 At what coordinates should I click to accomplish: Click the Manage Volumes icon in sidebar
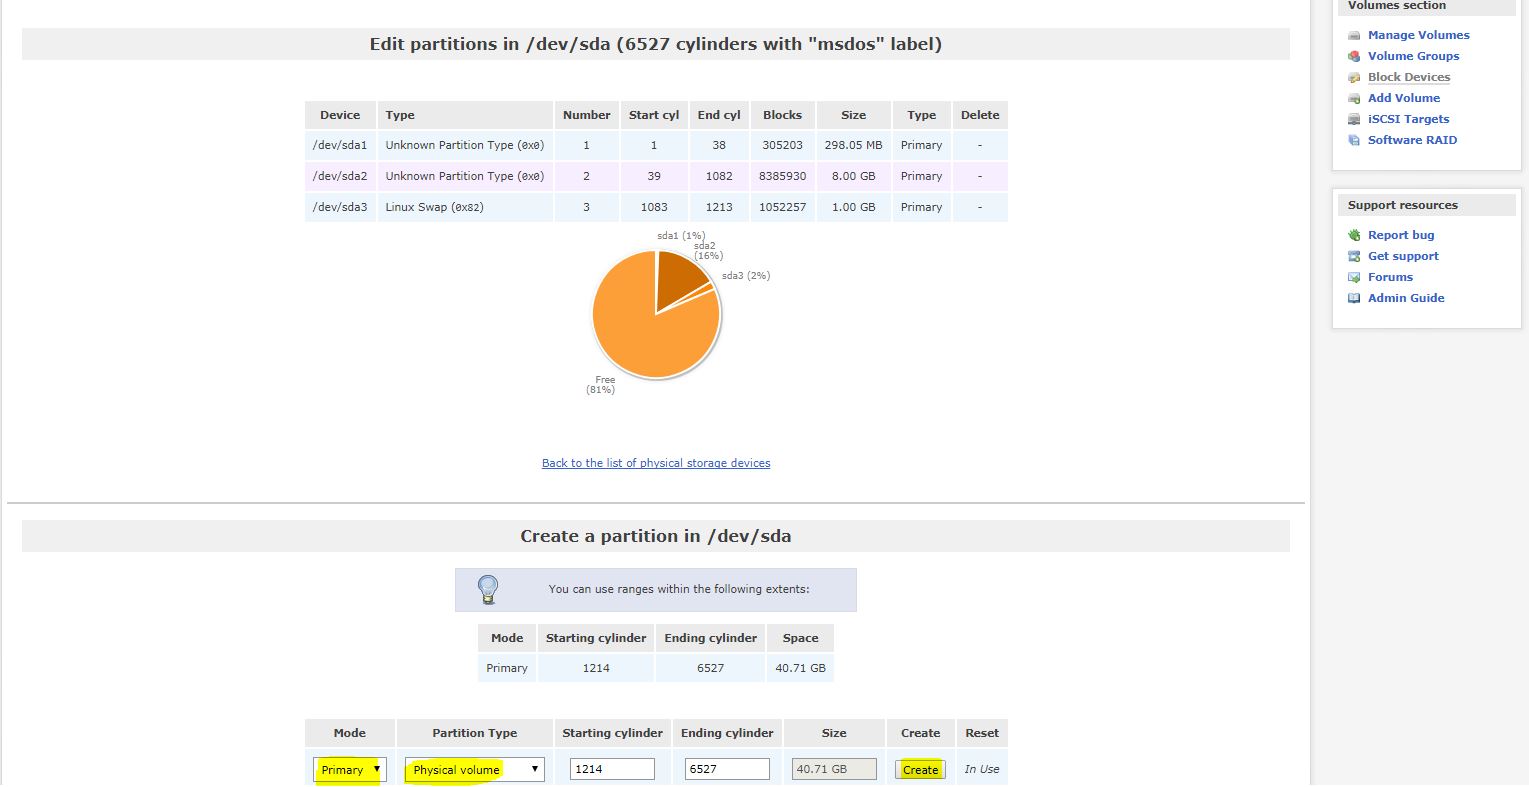[1354, 35]
